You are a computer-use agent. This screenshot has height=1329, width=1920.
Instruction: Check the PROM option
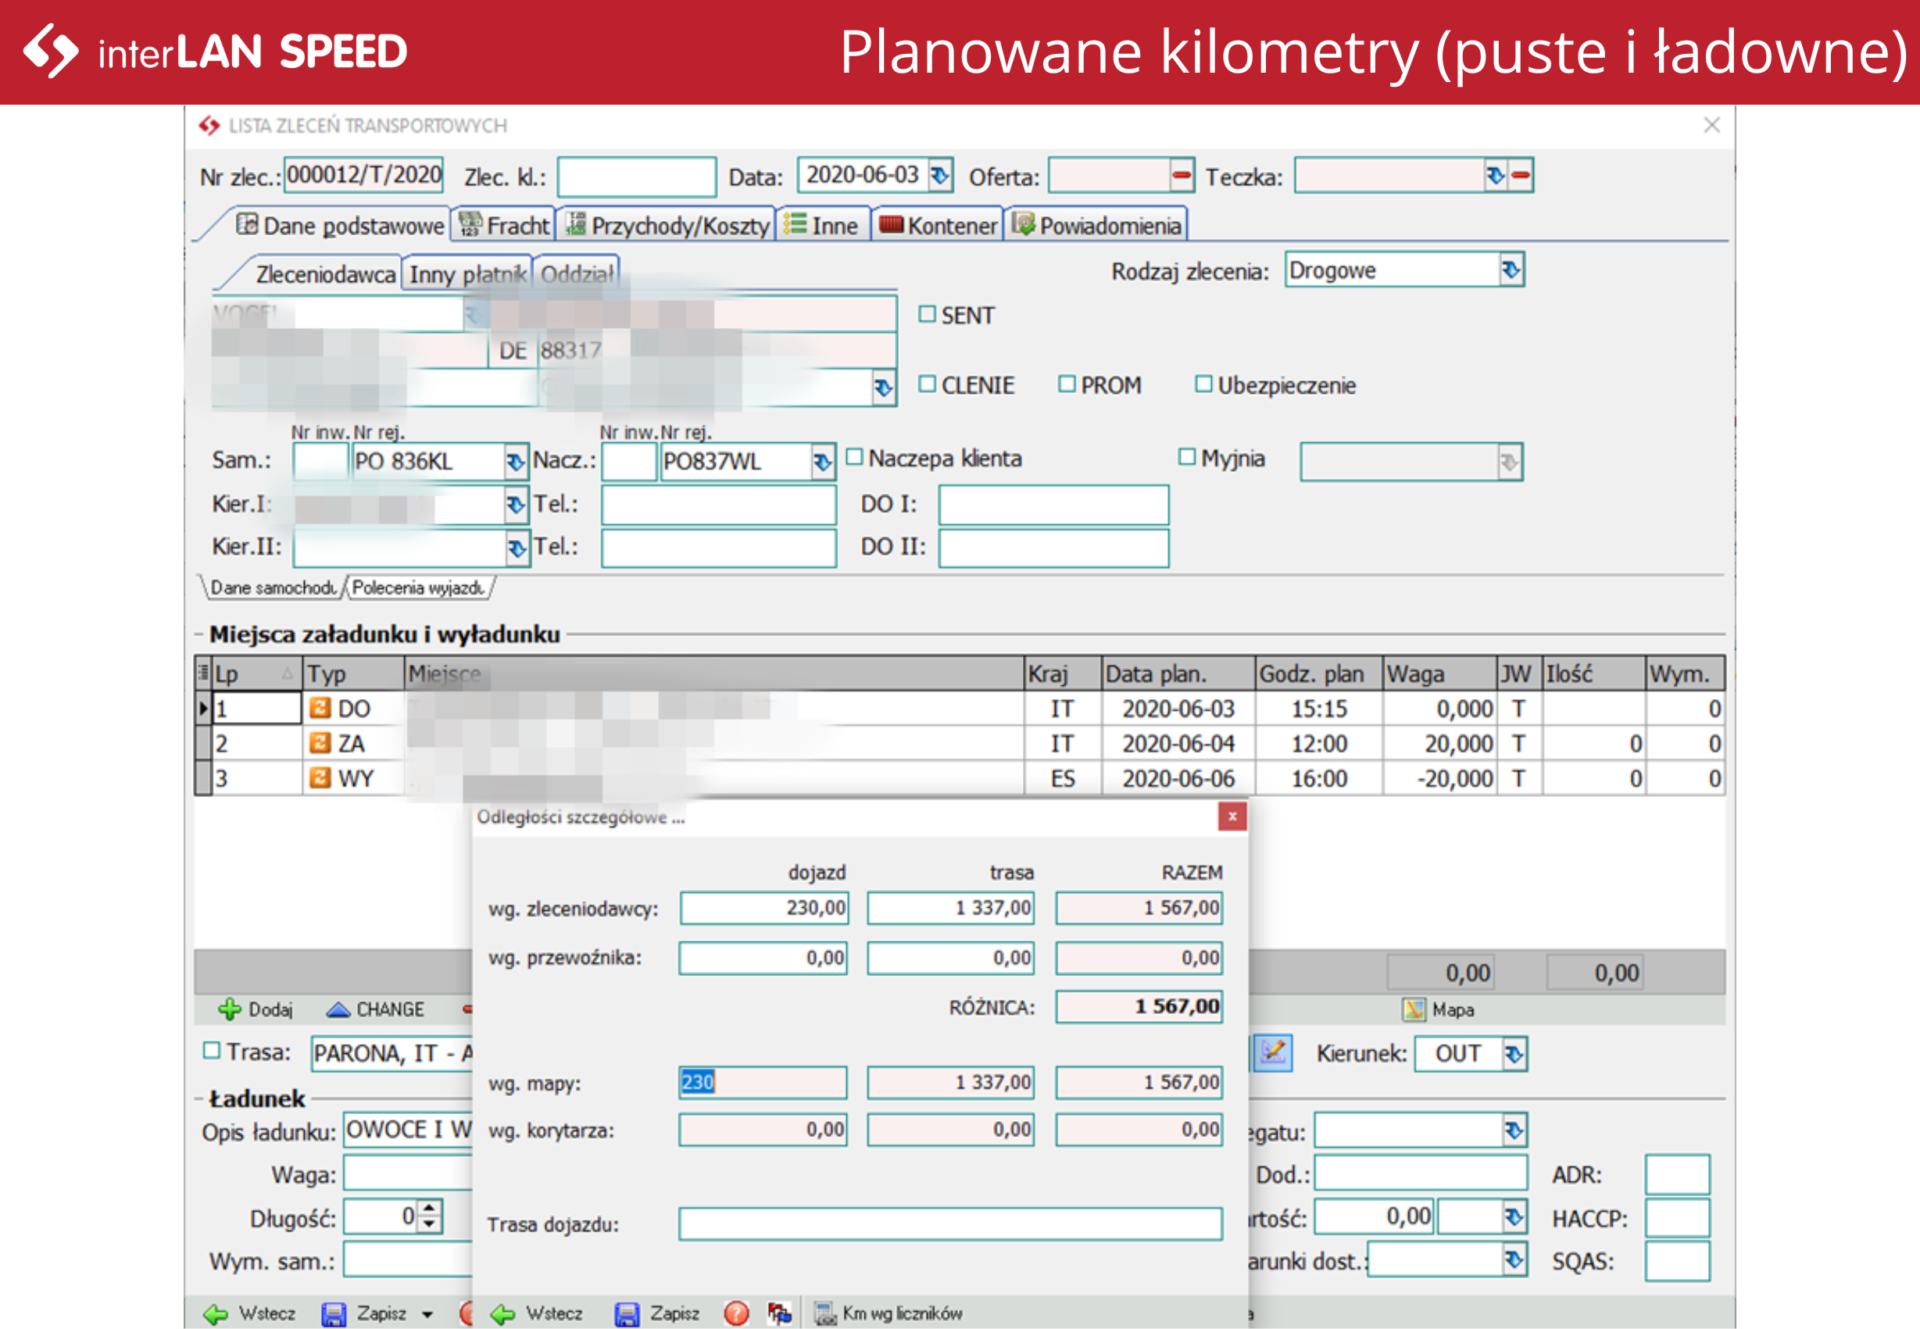point(1067,384)
